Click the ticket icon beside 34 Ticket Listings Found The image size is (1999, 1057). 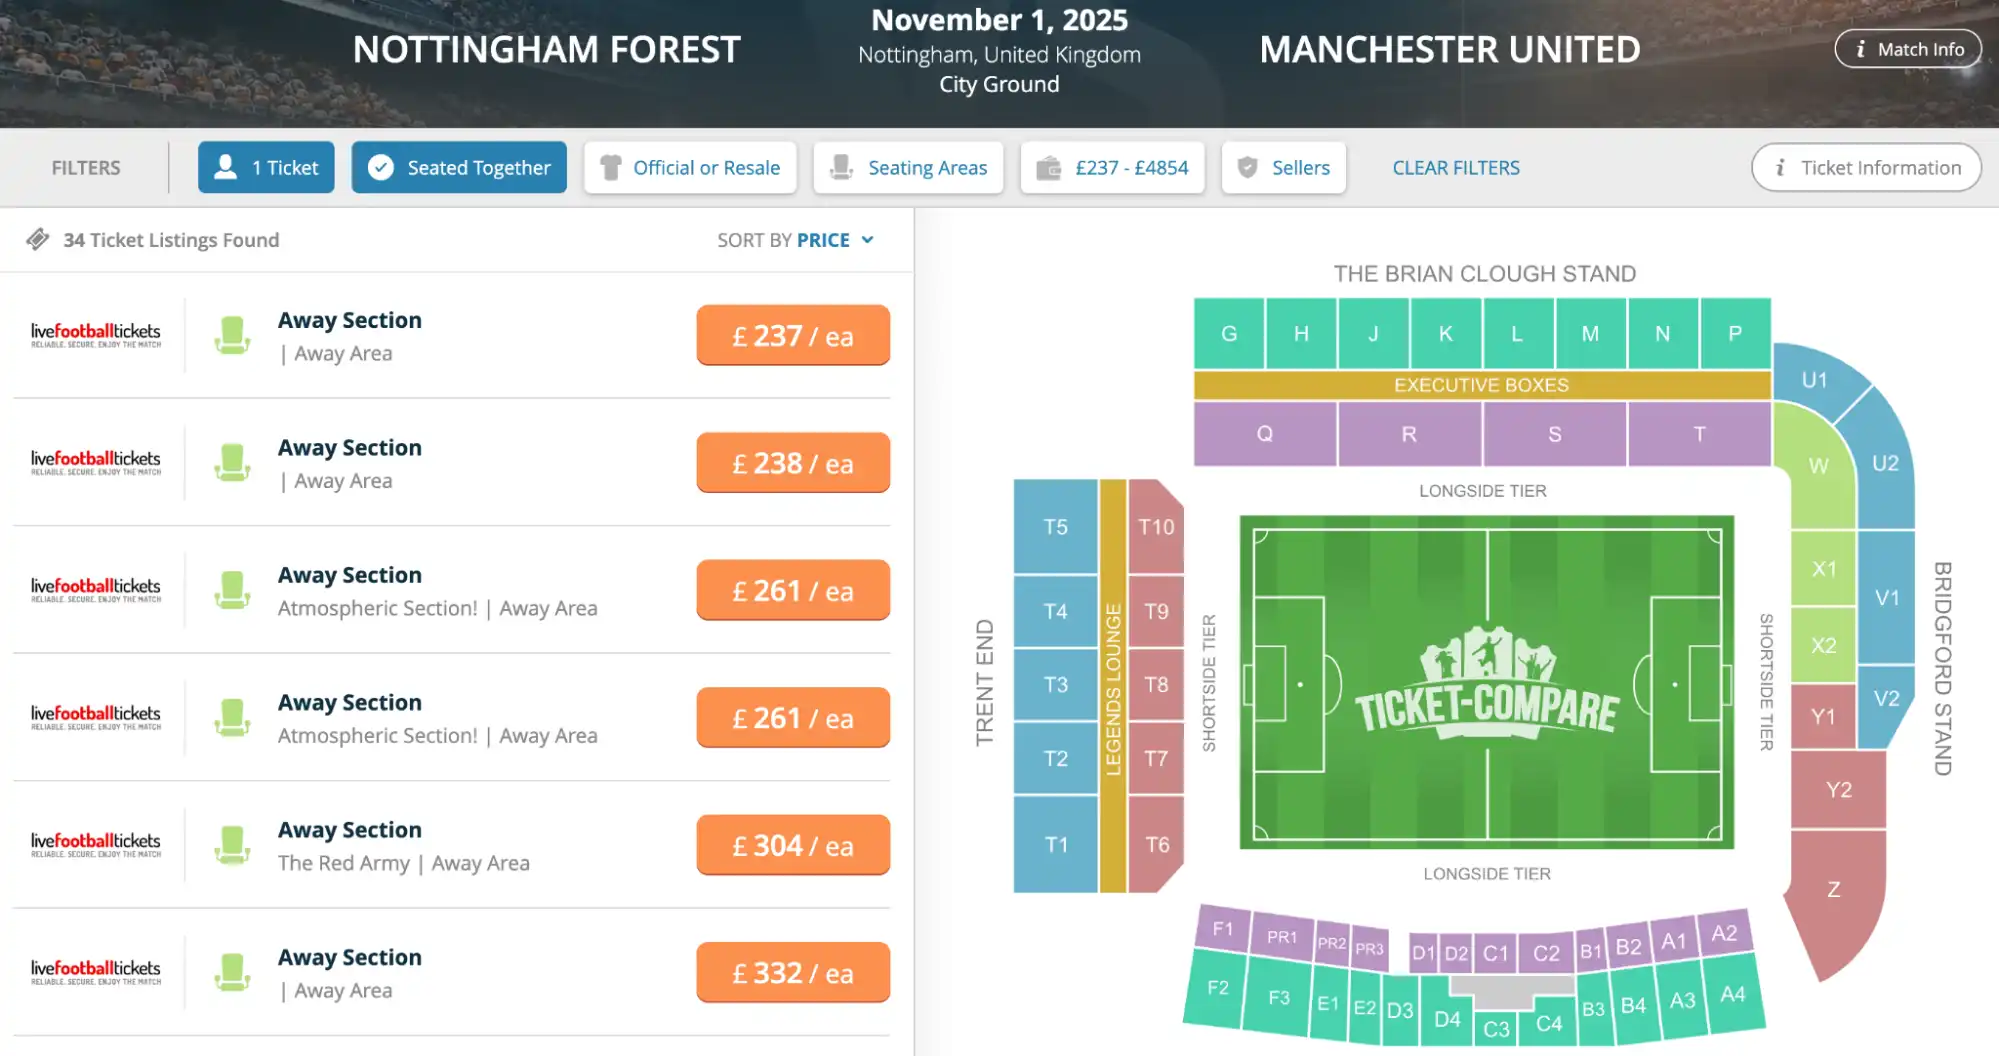[38, 240]
